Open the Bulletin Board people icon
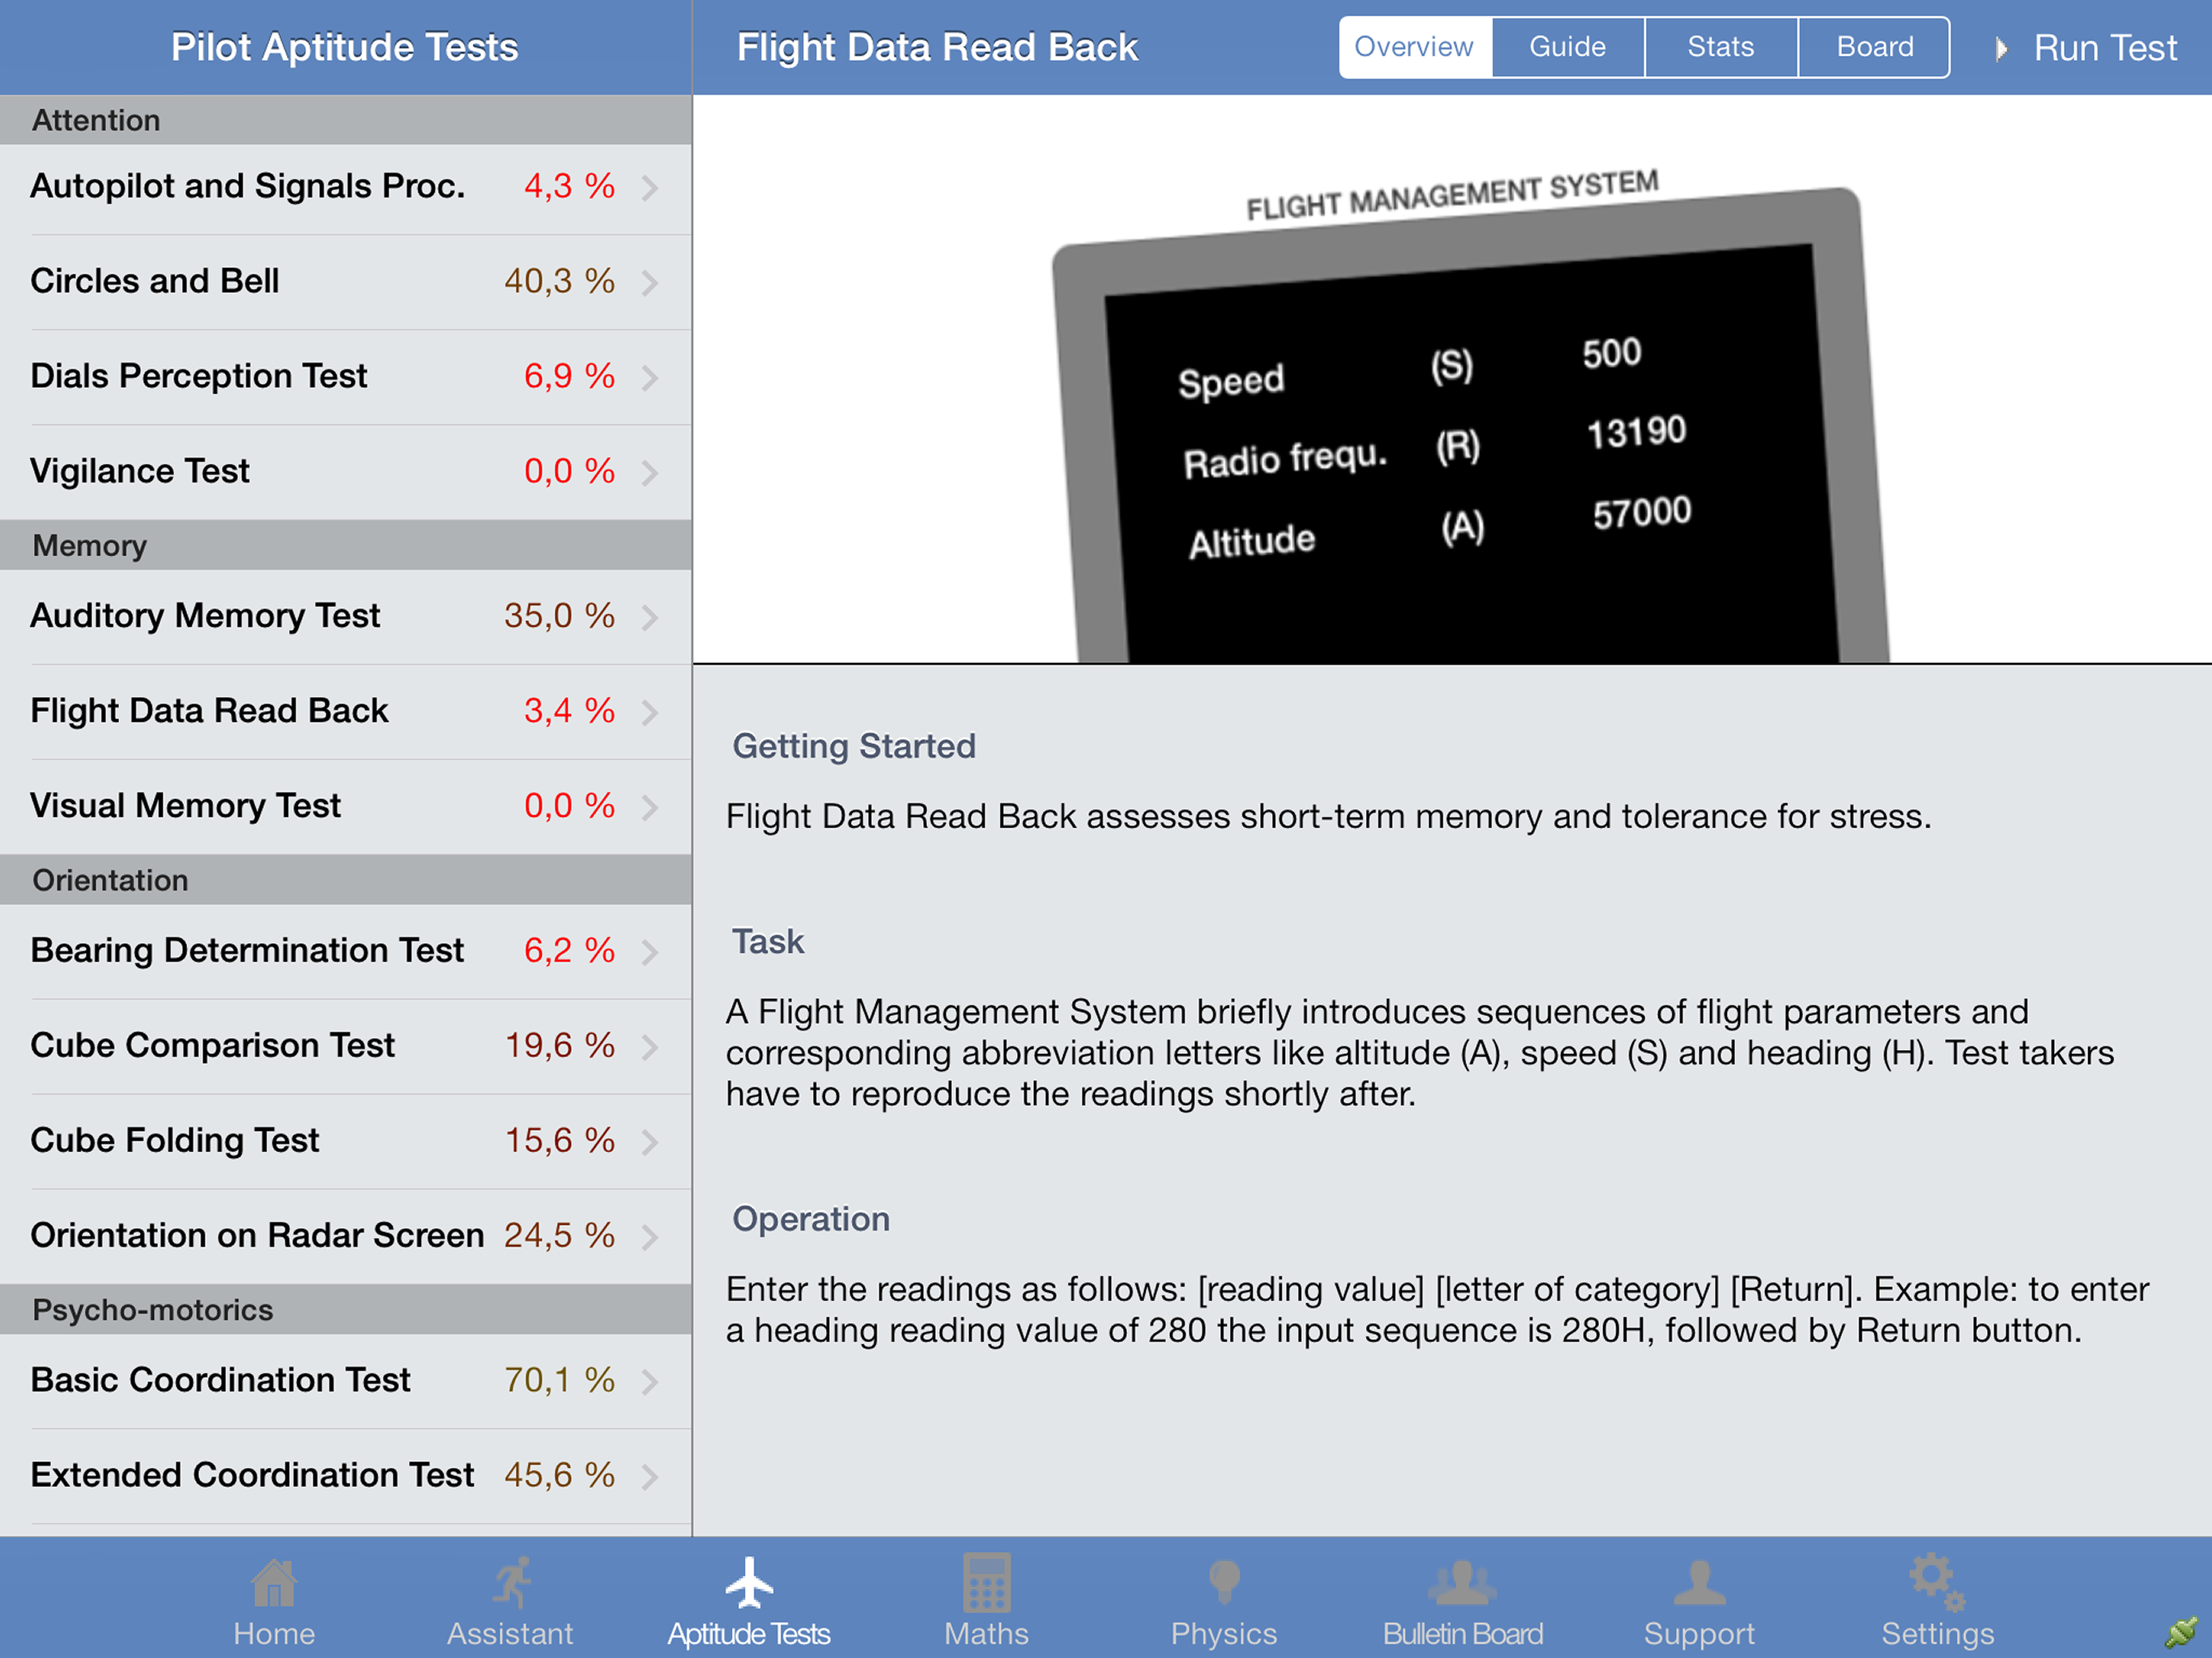This screenshot has width=2212, height=1658. [1462, 1584]
